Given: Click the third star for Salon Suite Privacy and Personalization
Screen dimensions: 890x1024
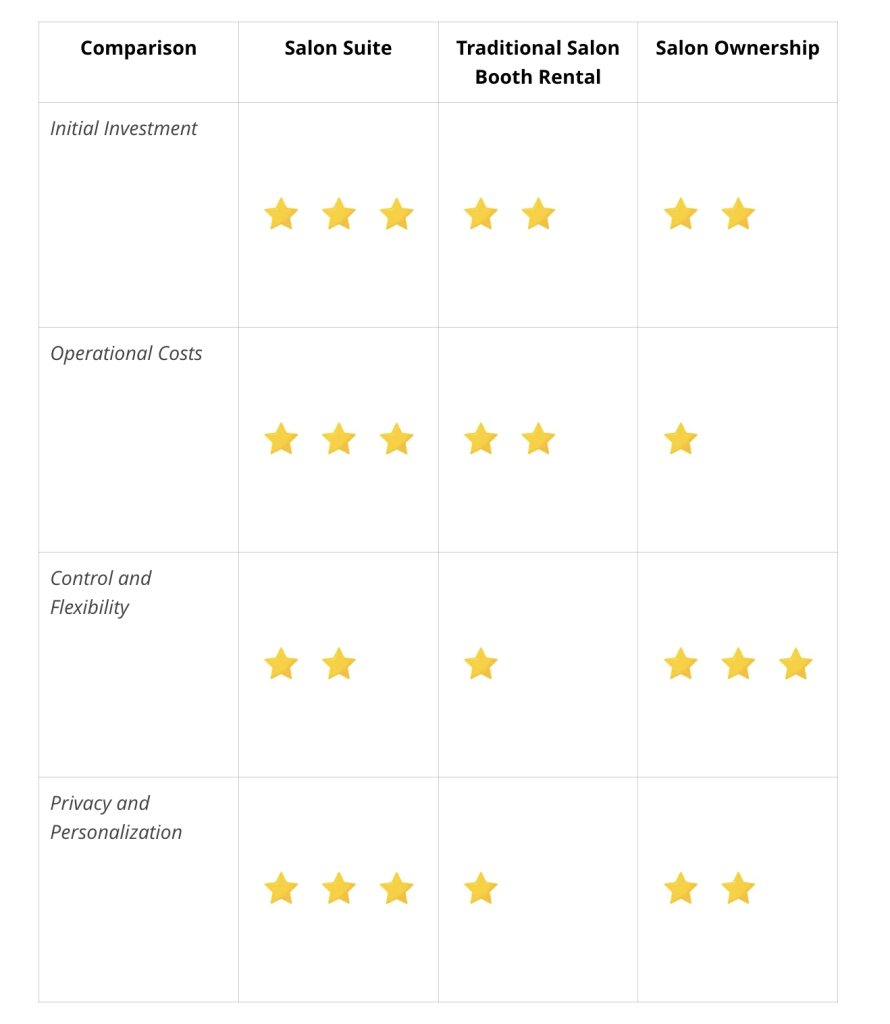Looking at the screenshot, I should click(396, 889).
